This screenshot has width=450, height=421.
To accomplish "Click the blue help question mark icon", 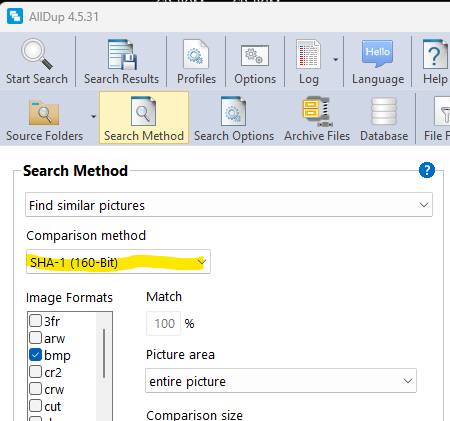I will coord(427,170).
